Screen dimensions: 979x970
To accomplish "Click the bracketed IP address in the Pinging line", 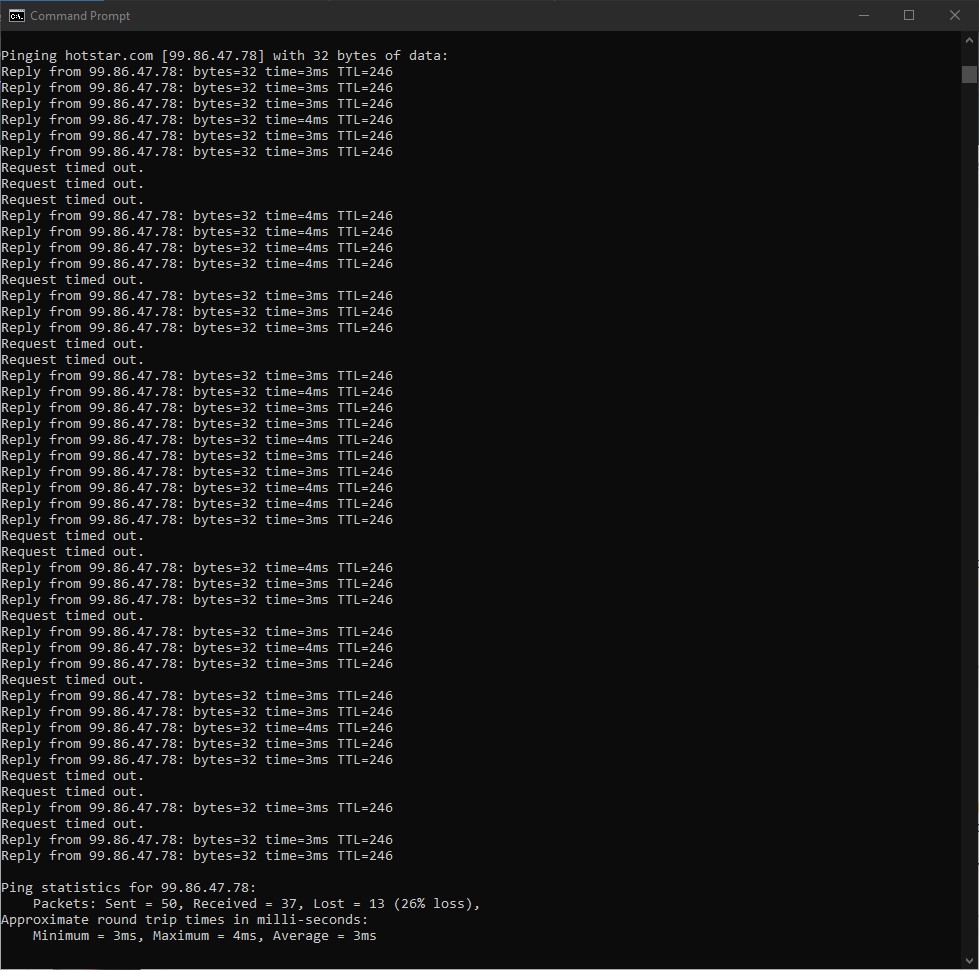I will point(213,56).
